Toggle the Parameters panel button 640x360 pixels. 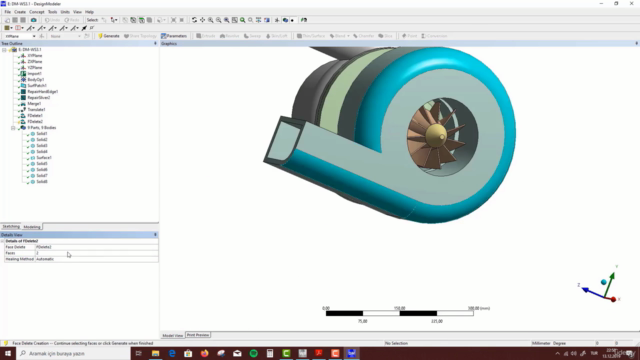pos(174,36)
